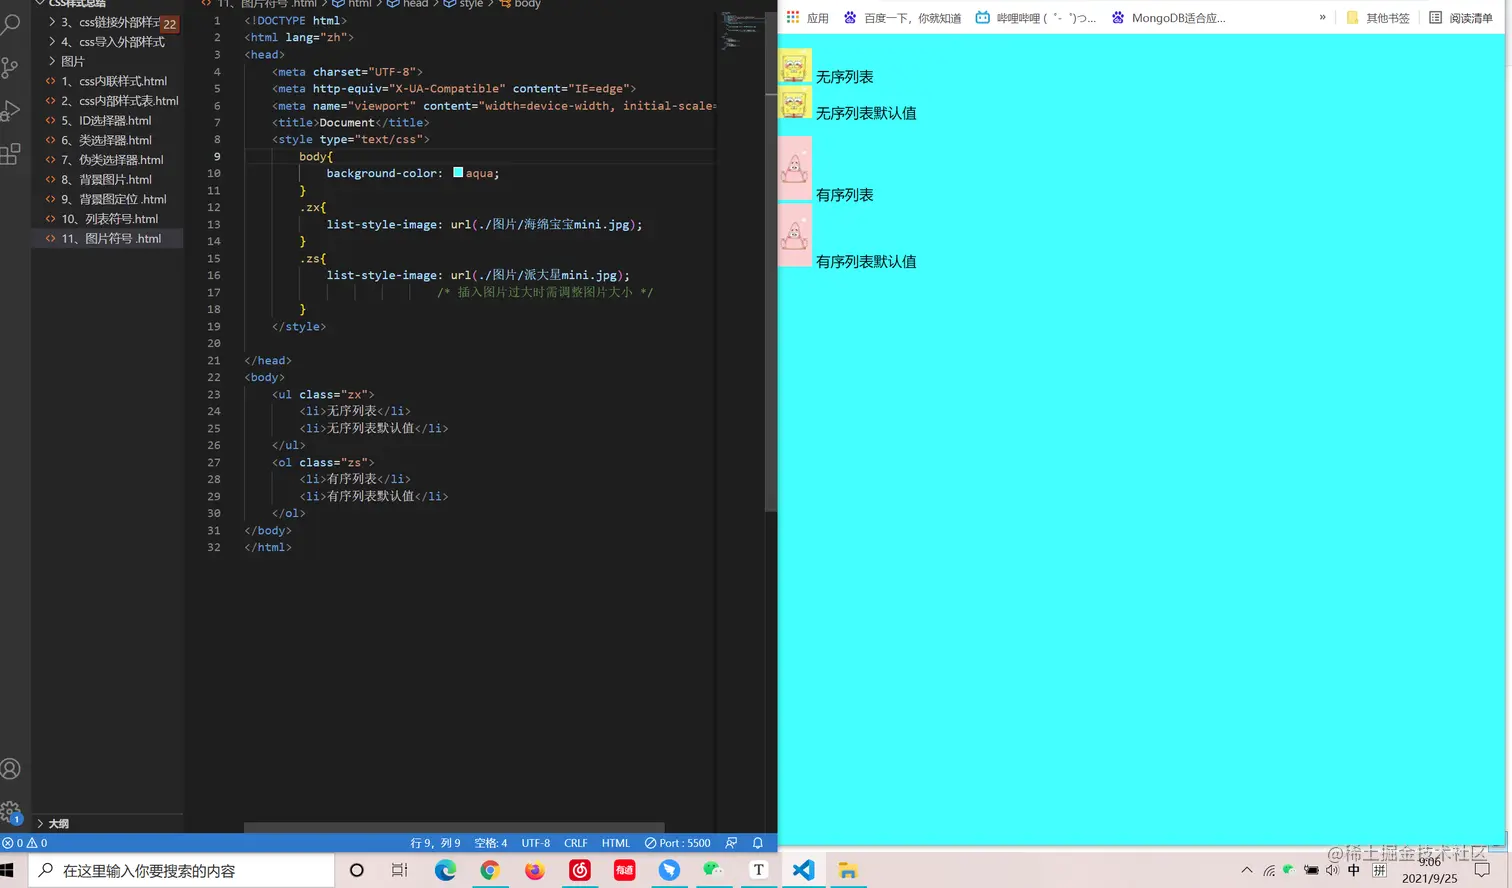
Task: Open the Accounts icon in the activity bar
Action: pyautogui.click(x=12, y=768)
